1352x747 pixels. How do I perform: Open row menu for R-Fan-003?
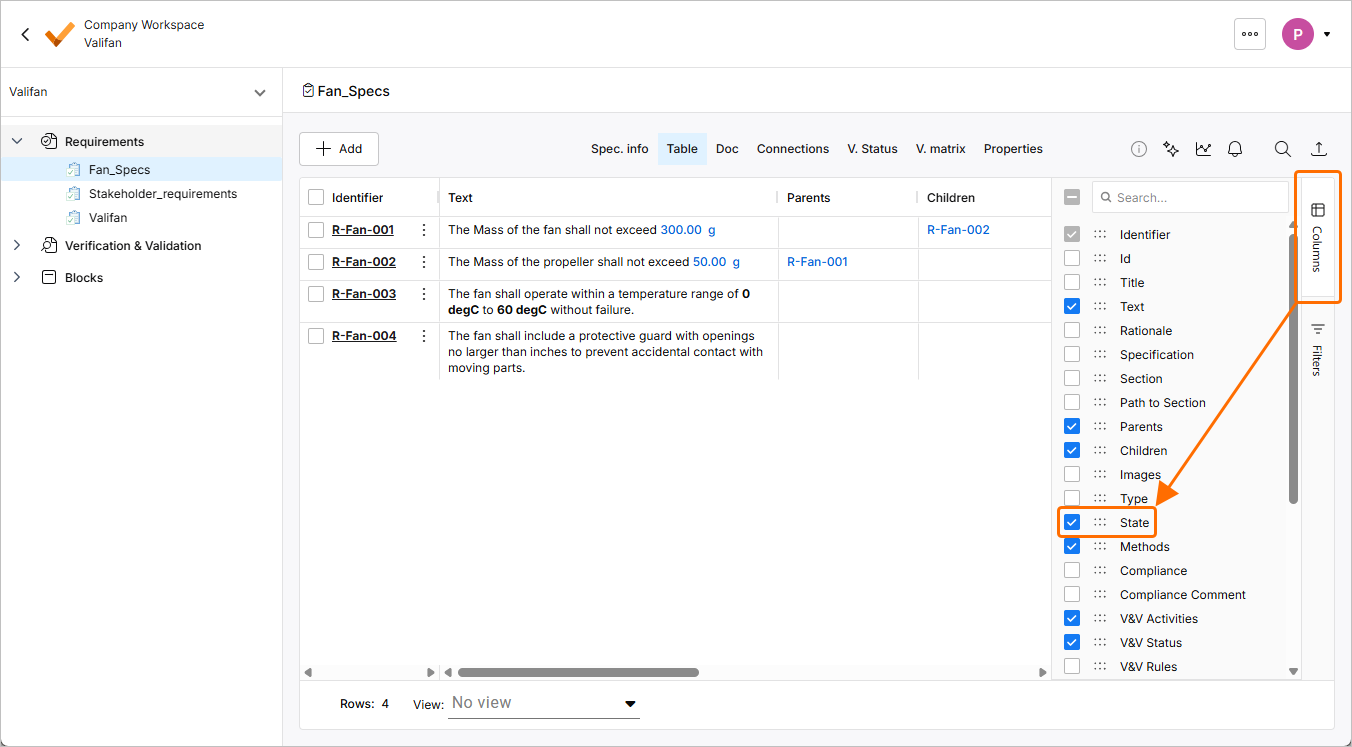click(424, 294)
